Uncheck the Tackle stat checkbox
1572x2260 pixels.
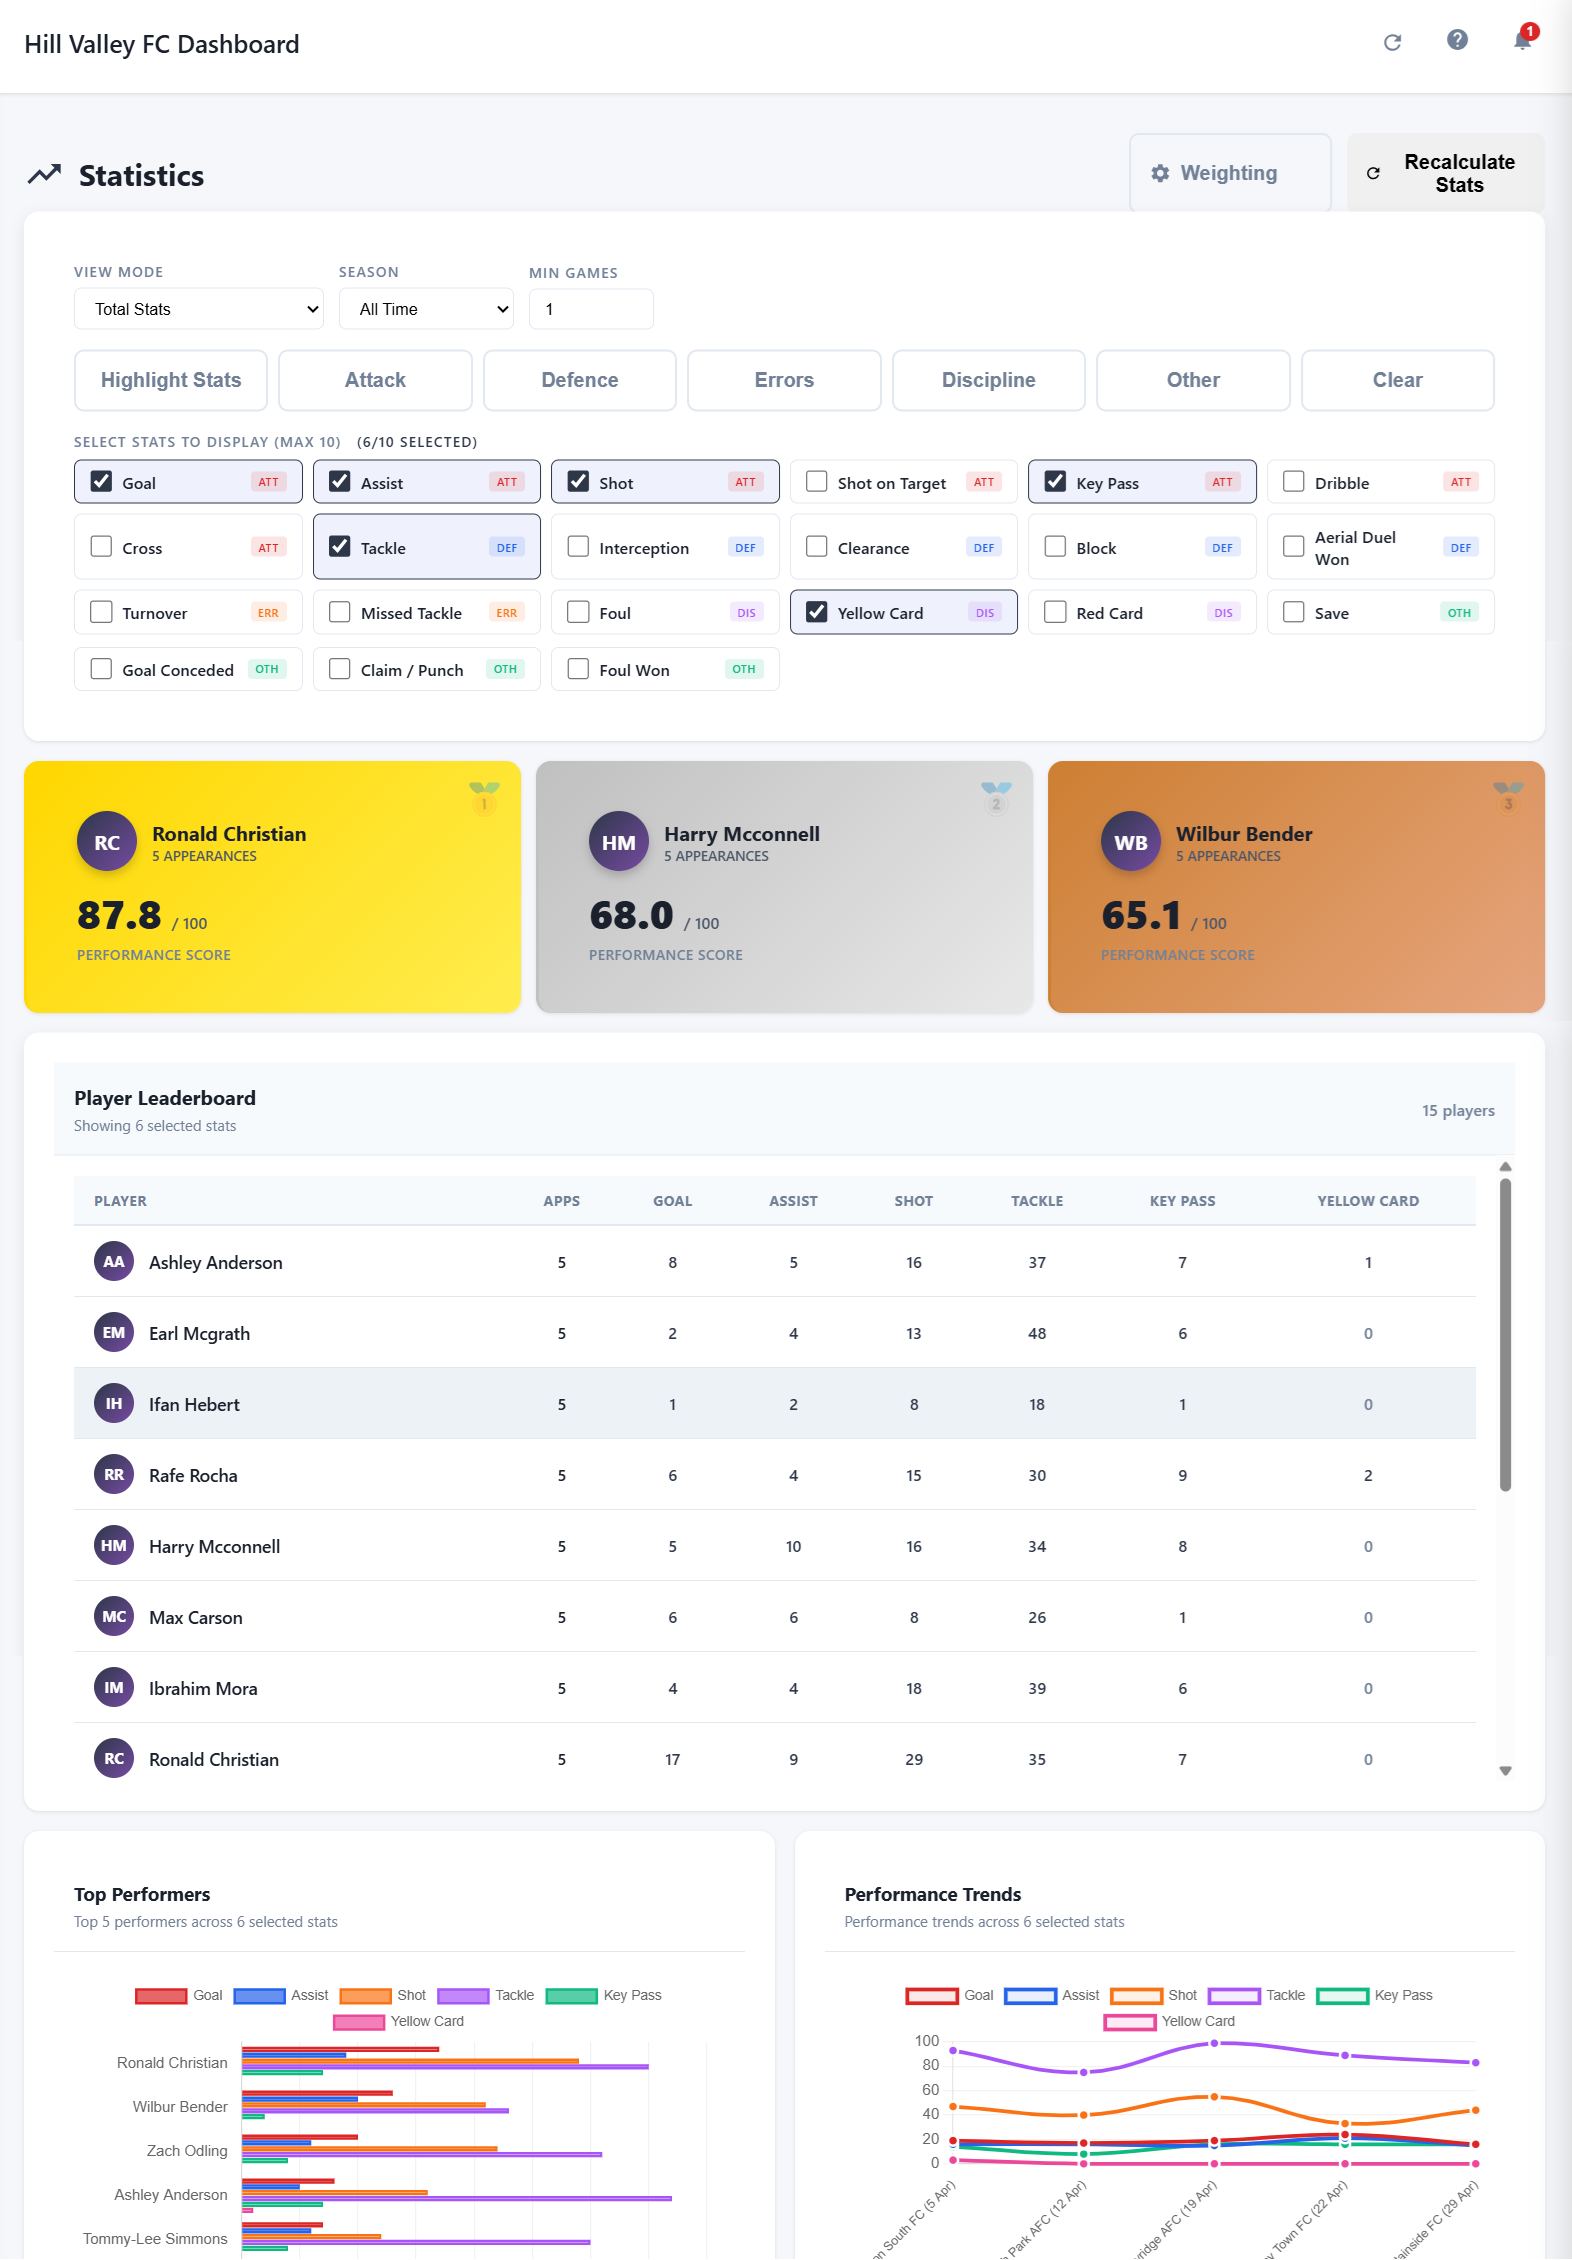point(340,546)
